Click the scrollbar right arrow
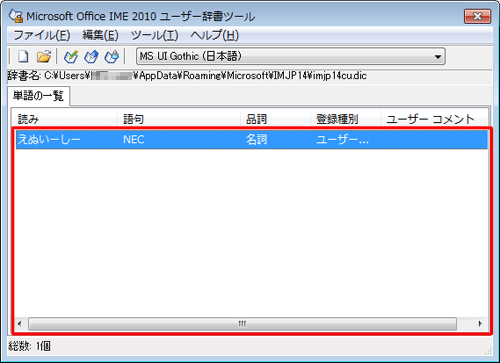The height and width of the screenshot is (363, 500). tap(480, 324)
